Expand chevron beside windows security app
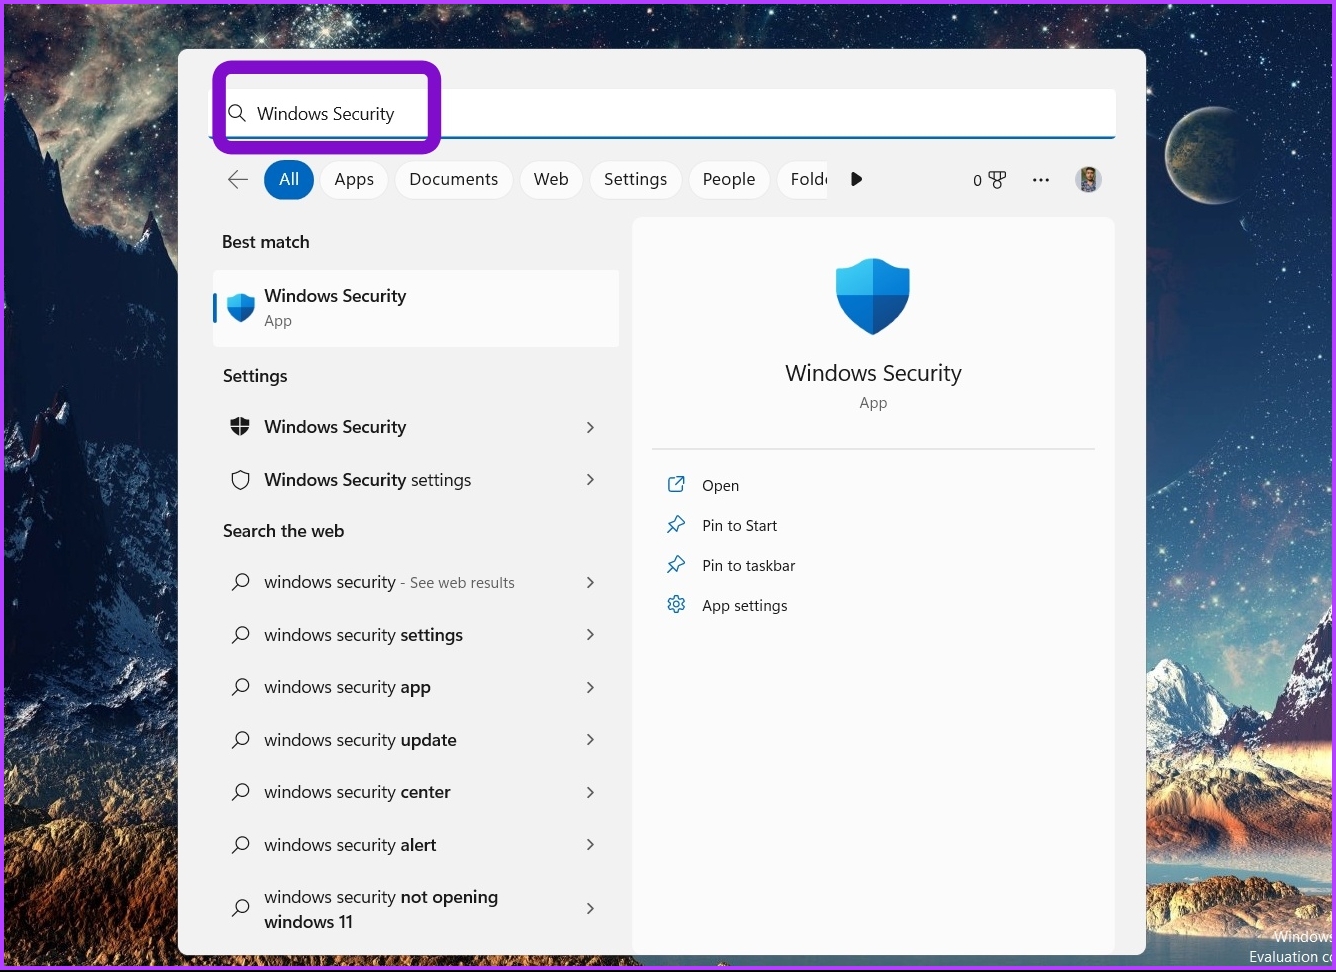The height and width of the screenshot is (972, 1336). pyautogui.click(x=590, y=687)
